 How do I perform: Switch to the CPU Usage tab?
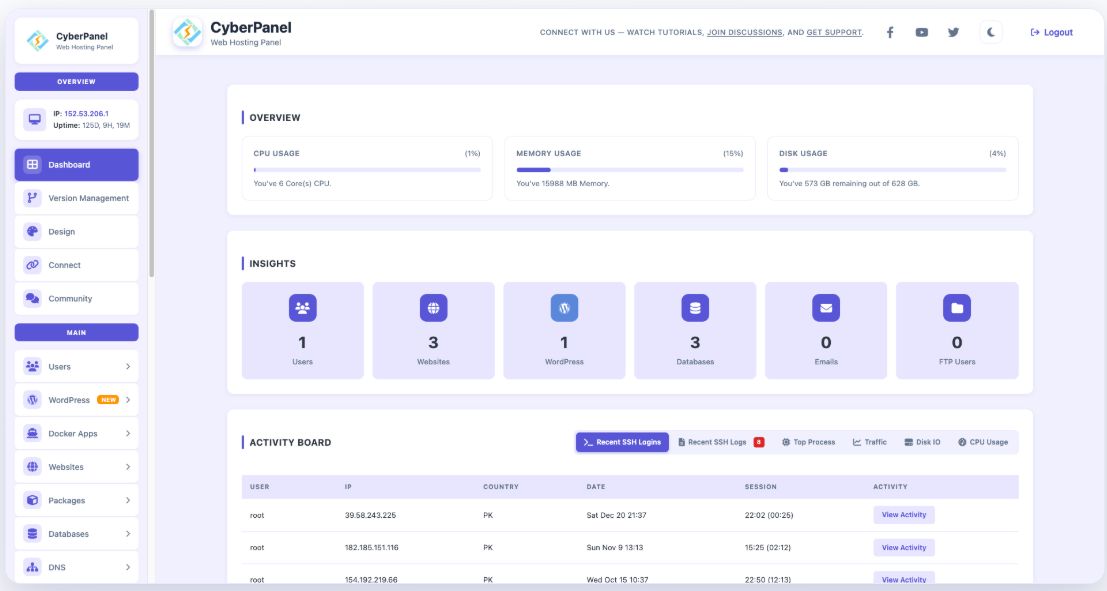pyautogui.click(x=983, y=442)
